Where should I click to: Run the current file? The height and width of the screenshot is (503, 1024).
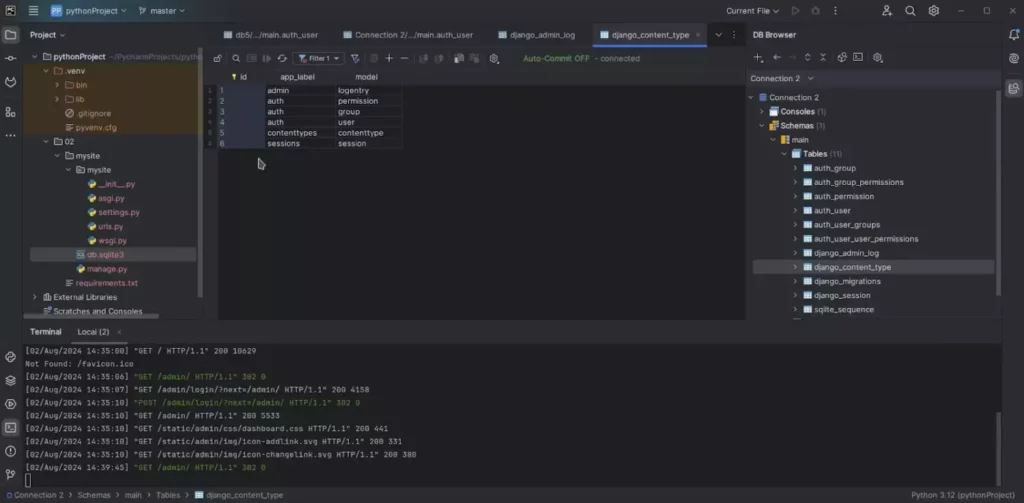(x=795, y=10)
